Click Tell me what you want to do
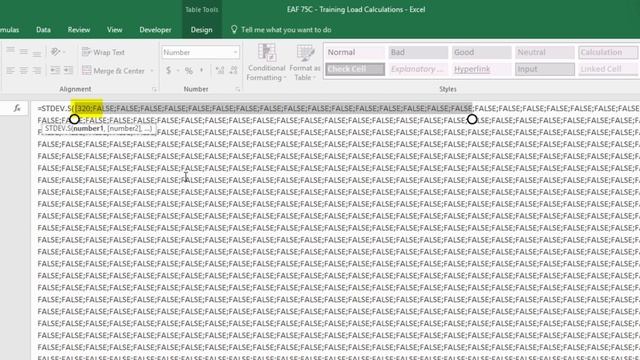640x360 pixels. pyautogui.click(x=286, y=29)
